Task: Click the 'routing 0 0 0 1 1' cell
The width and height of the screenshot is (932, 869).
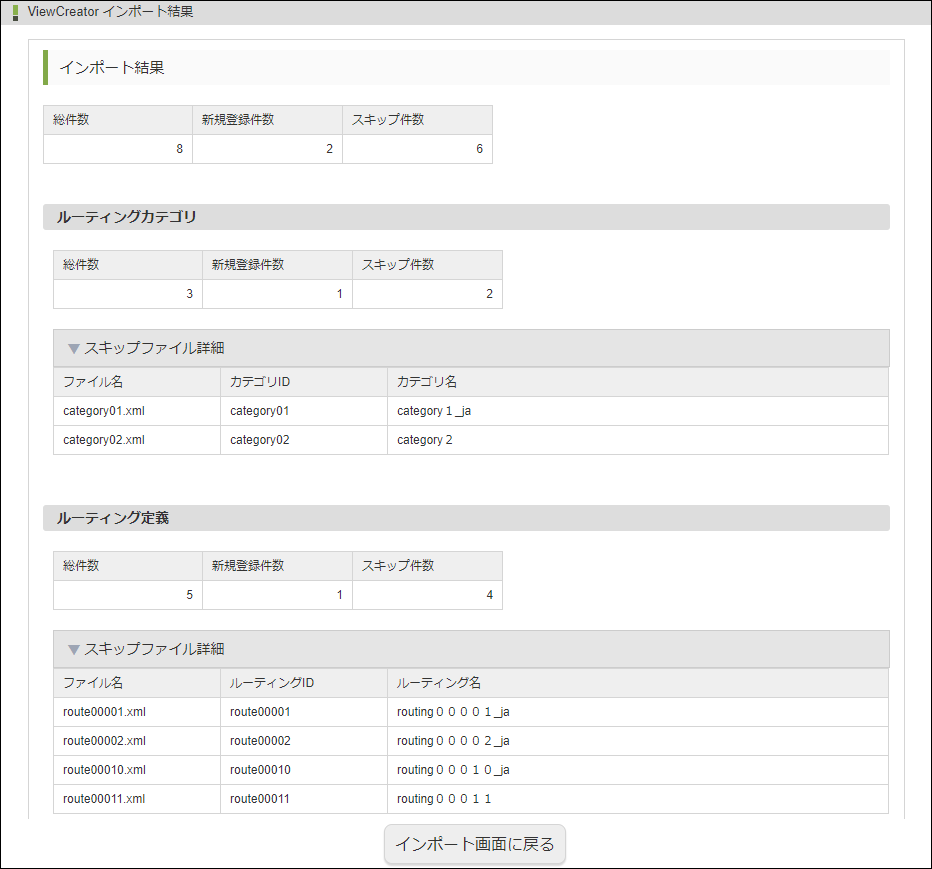Action: [x=638, y=799]
